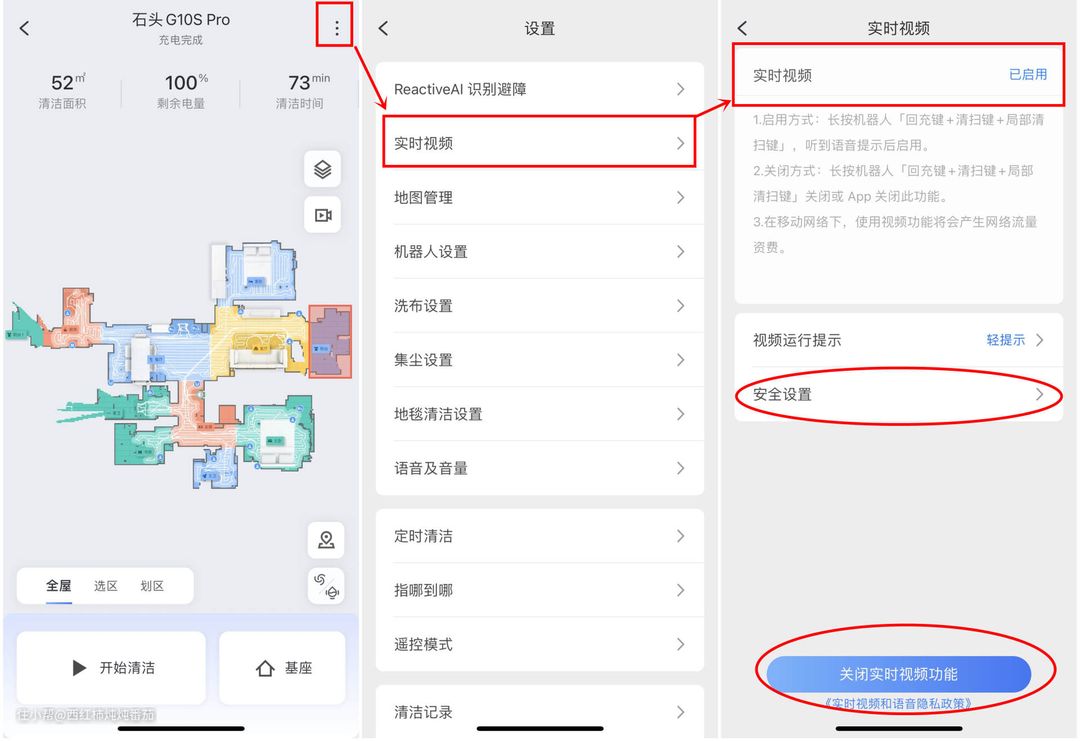Tap the map layers icon
This screenshot has width=1080, height=741.
tap(322, 170)
